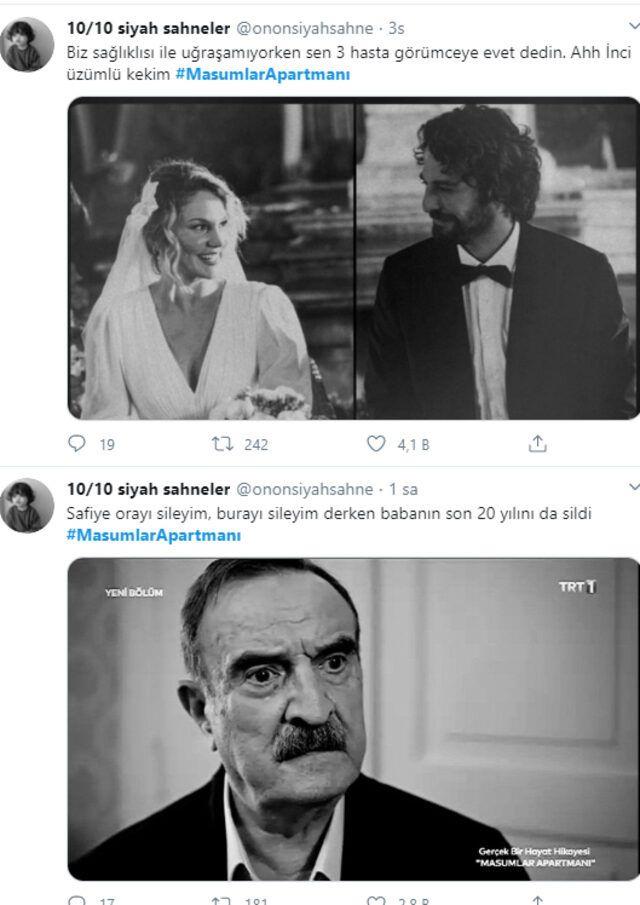Click reply icon under the İnci tweet
This screenshot has height=905, width=640.
tap(78, 443)
